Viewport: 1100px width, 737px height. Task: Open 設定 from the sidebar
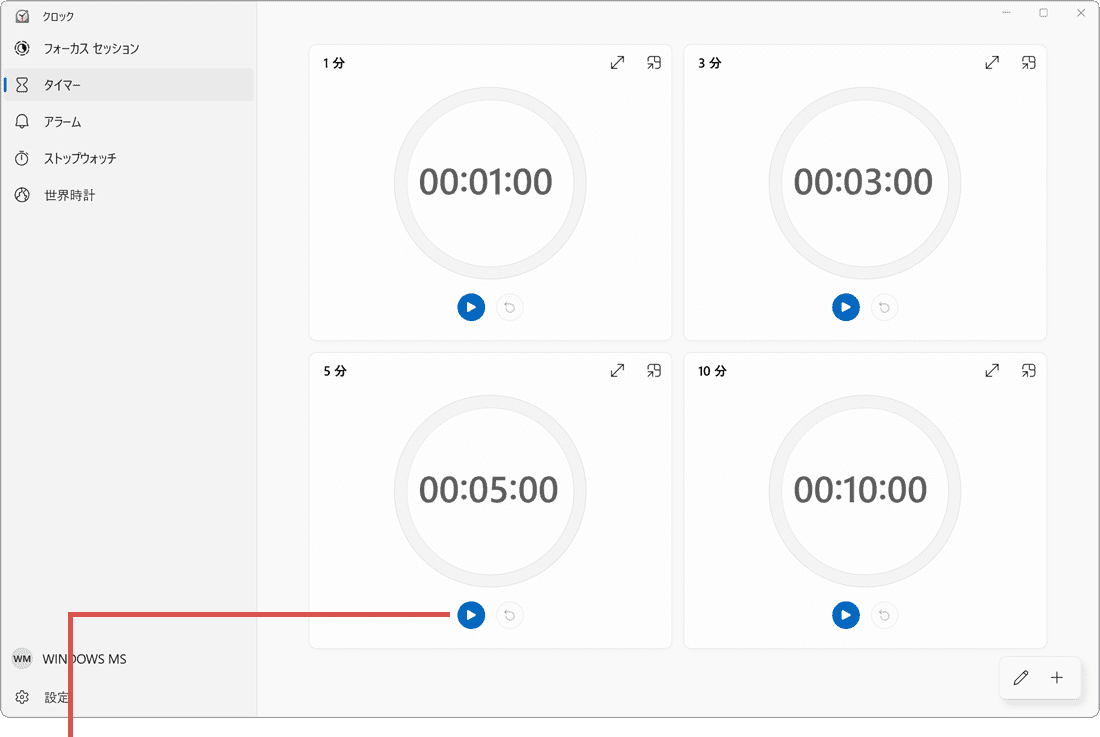[x=56, y=697]
